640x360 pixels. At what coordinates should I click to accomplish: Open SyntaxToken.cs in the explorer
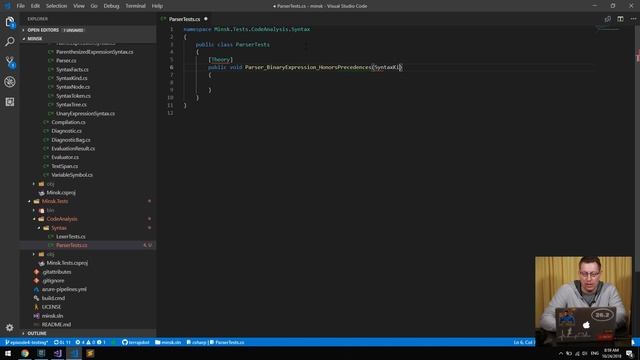point(73,96)
